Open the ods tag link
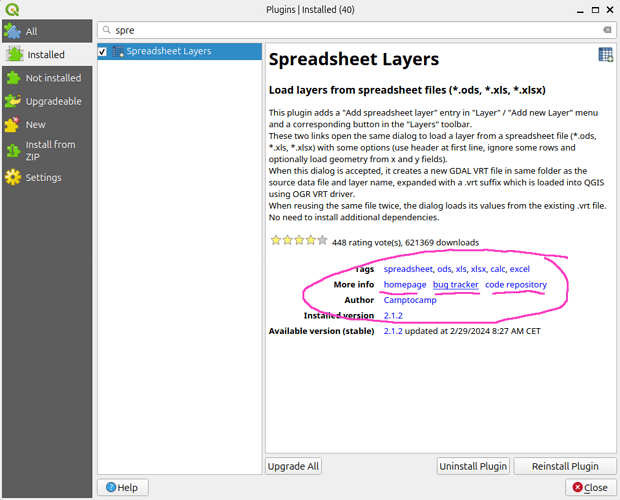The image size is (620, 500). click(x=444, y=269)
